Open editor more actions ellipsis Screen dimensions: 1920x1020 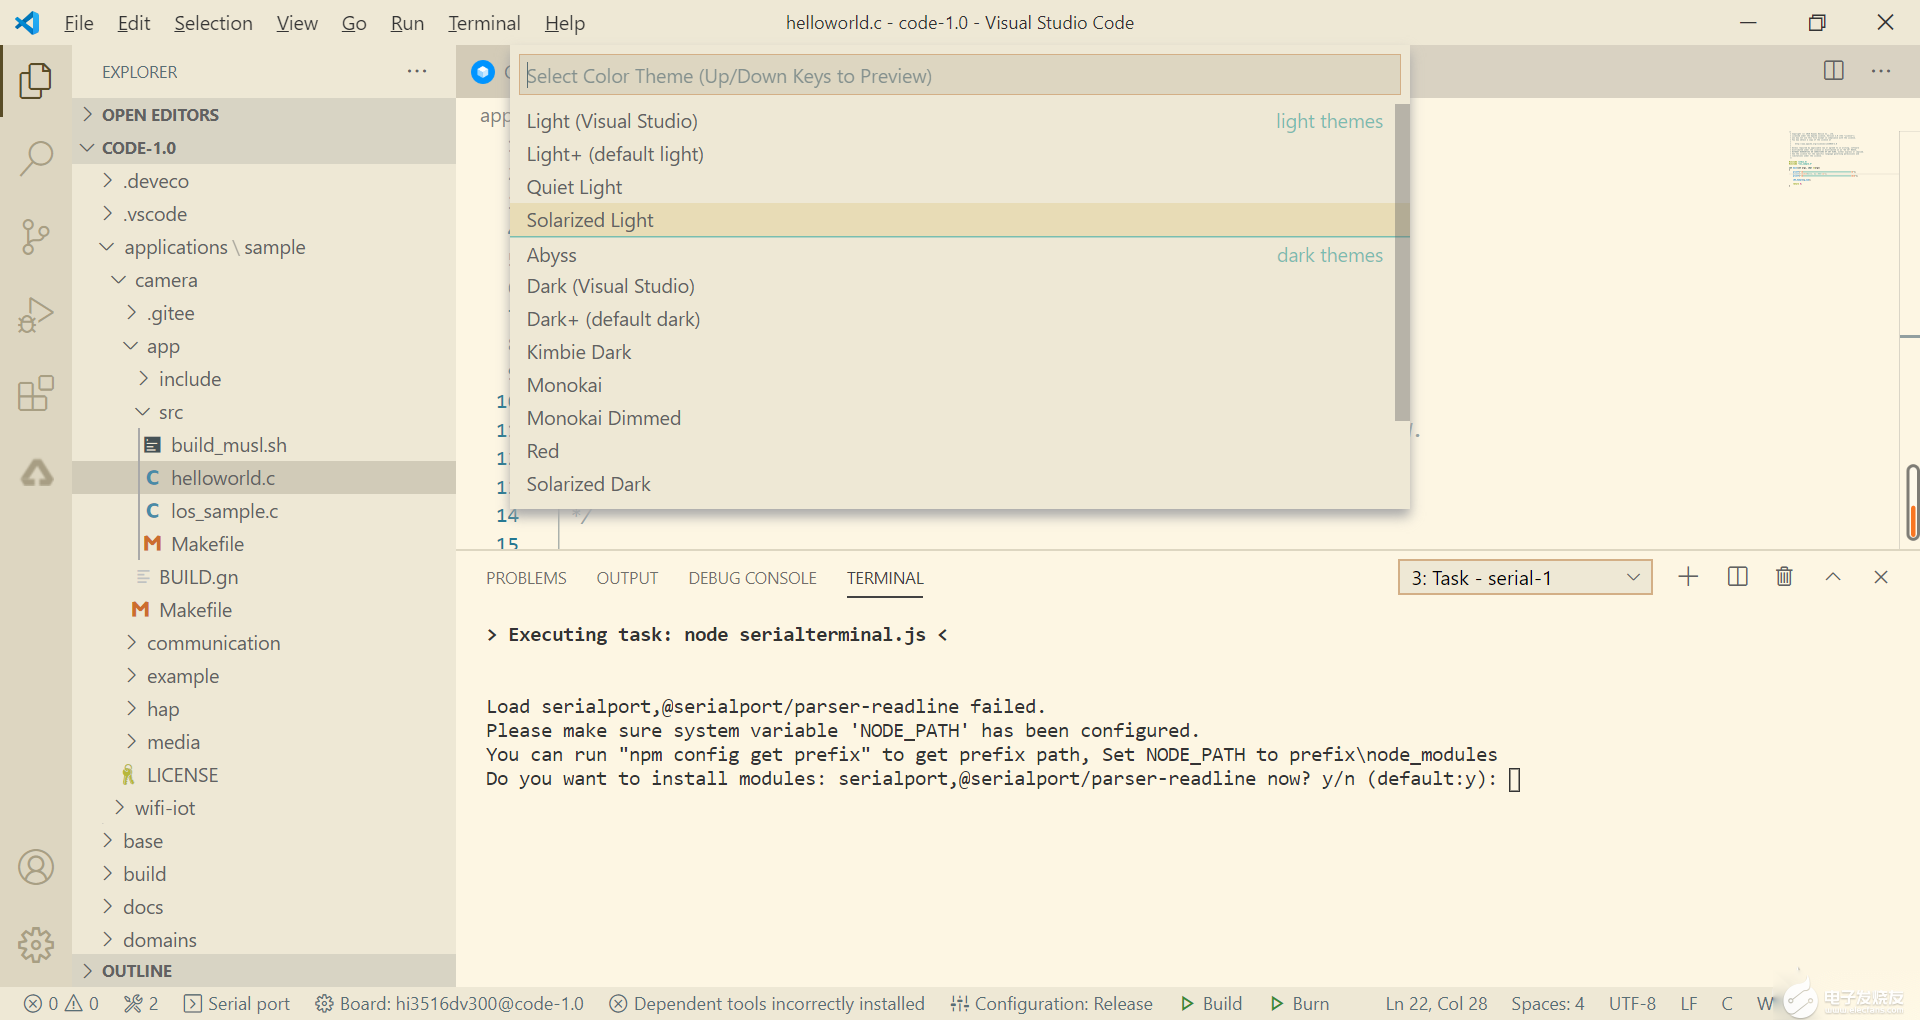1881,71
